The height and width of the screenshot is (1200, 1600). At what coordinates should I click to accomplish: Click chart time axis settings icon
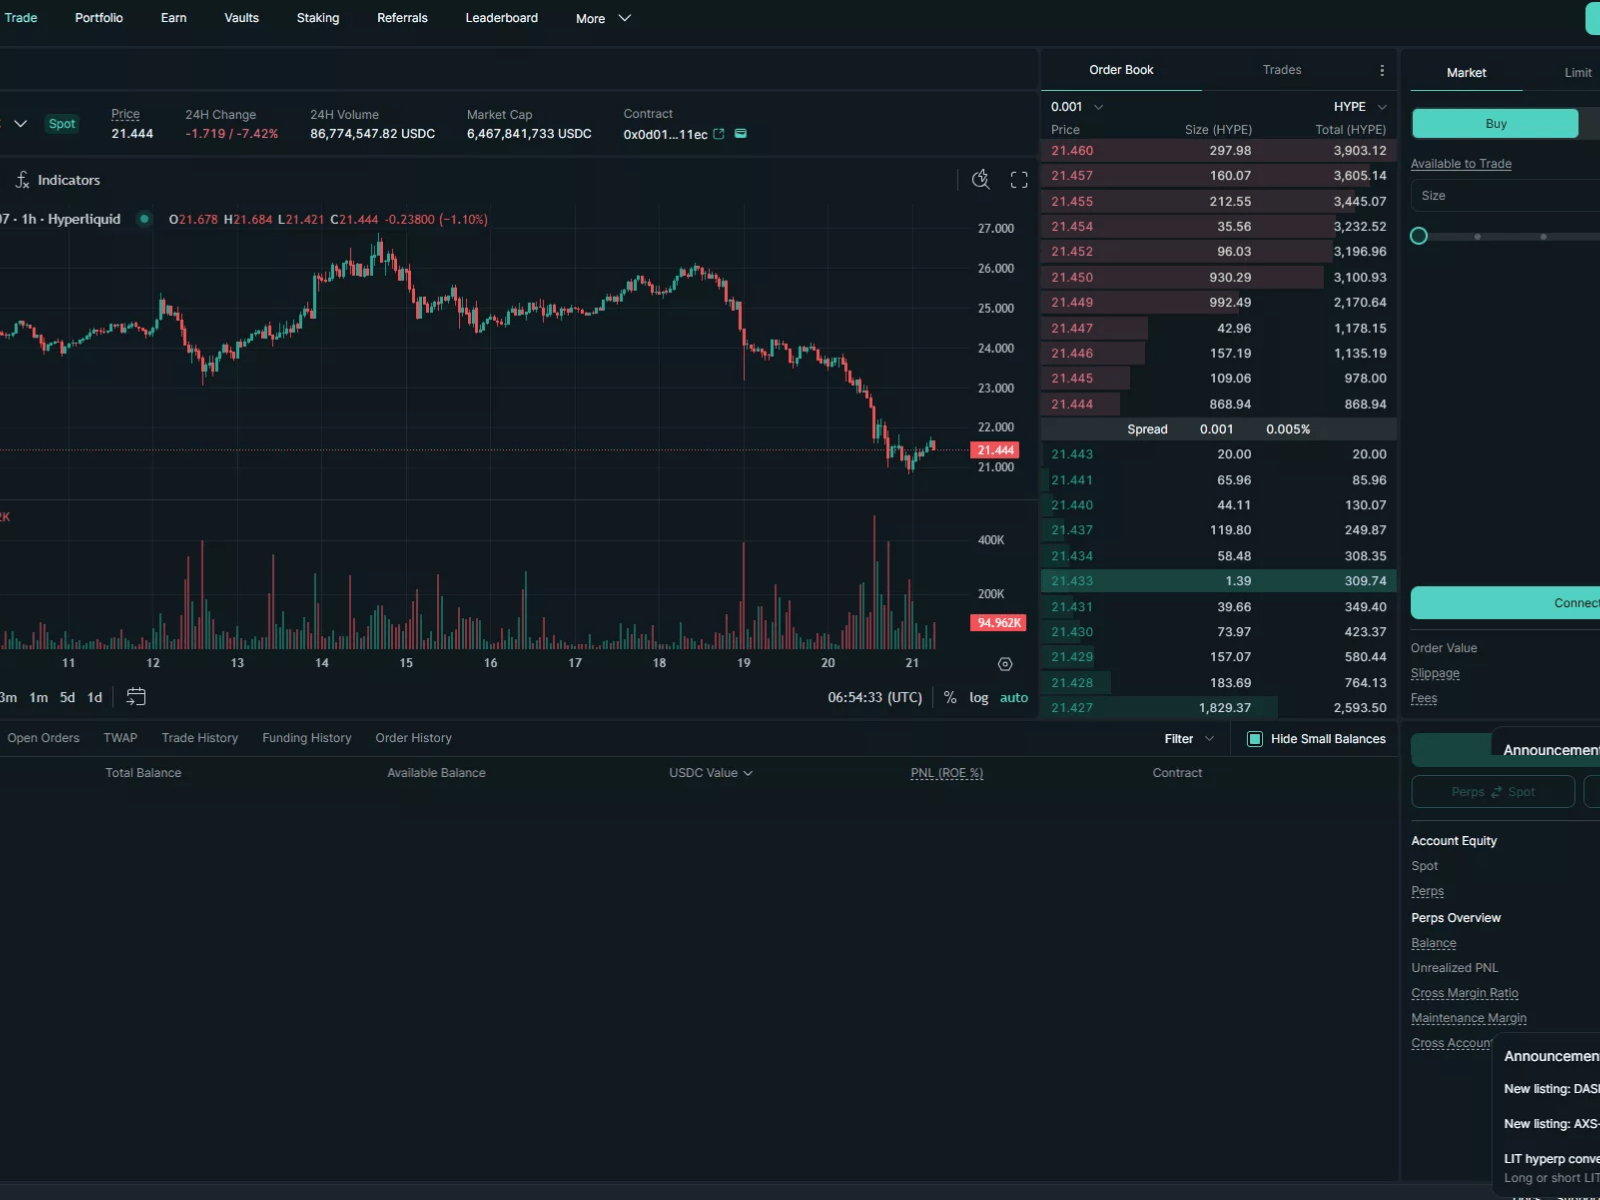click(x=1005, y=664)
